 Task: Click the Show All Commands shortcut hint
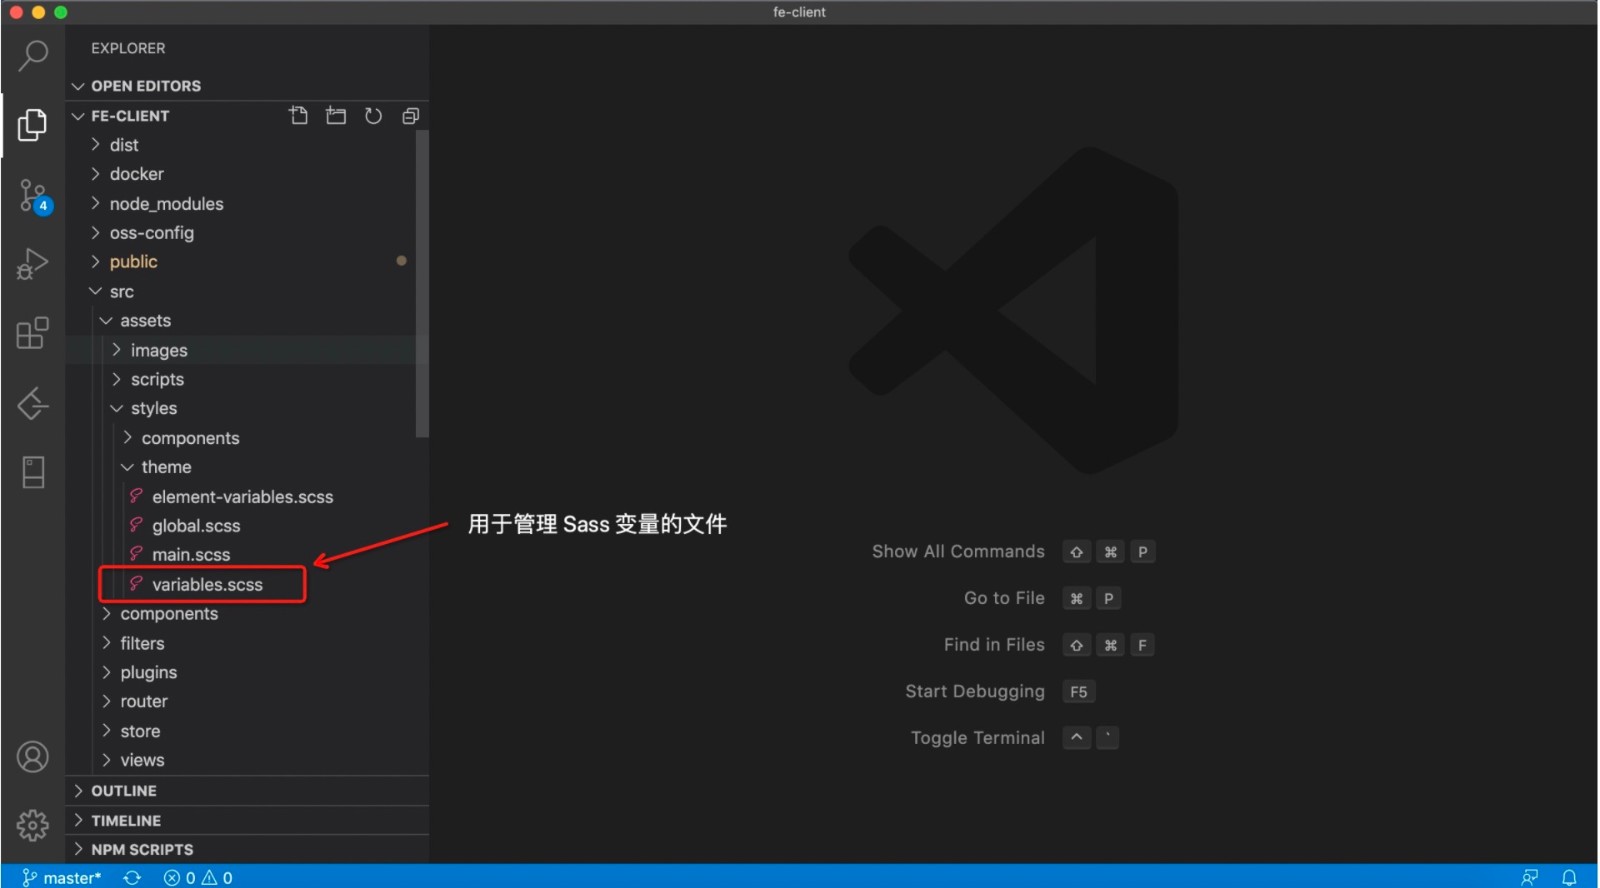coord(1014,552)
